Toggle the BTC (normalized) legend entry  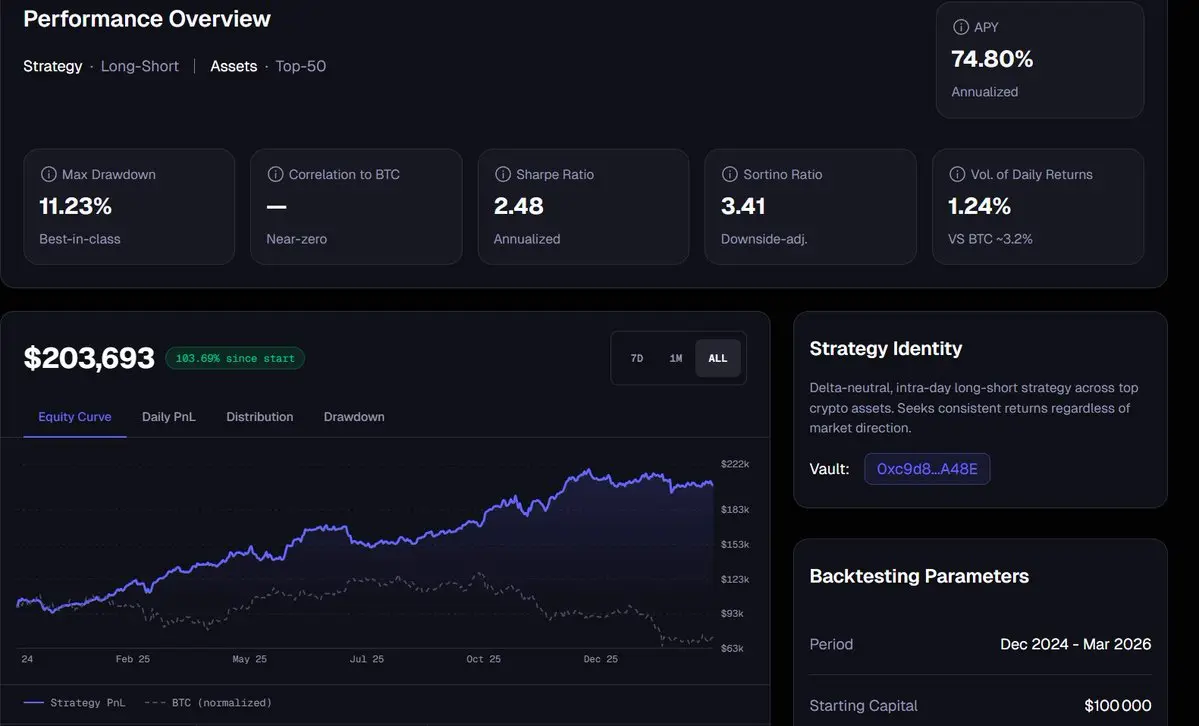(208, 703)
